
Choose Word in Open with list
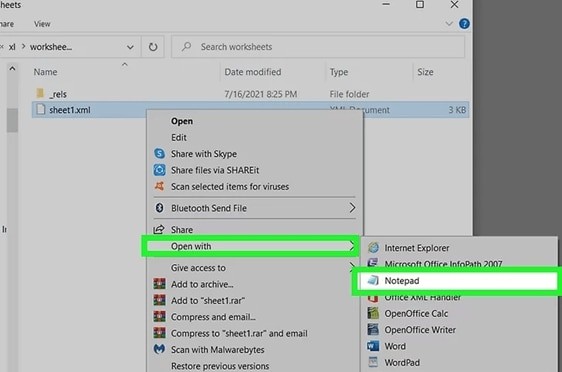(x=459, y=346)
